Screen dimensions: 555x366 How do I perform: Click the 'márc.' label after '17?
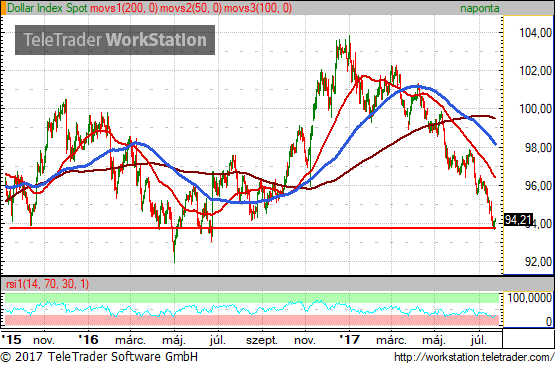tap(391, 340)
